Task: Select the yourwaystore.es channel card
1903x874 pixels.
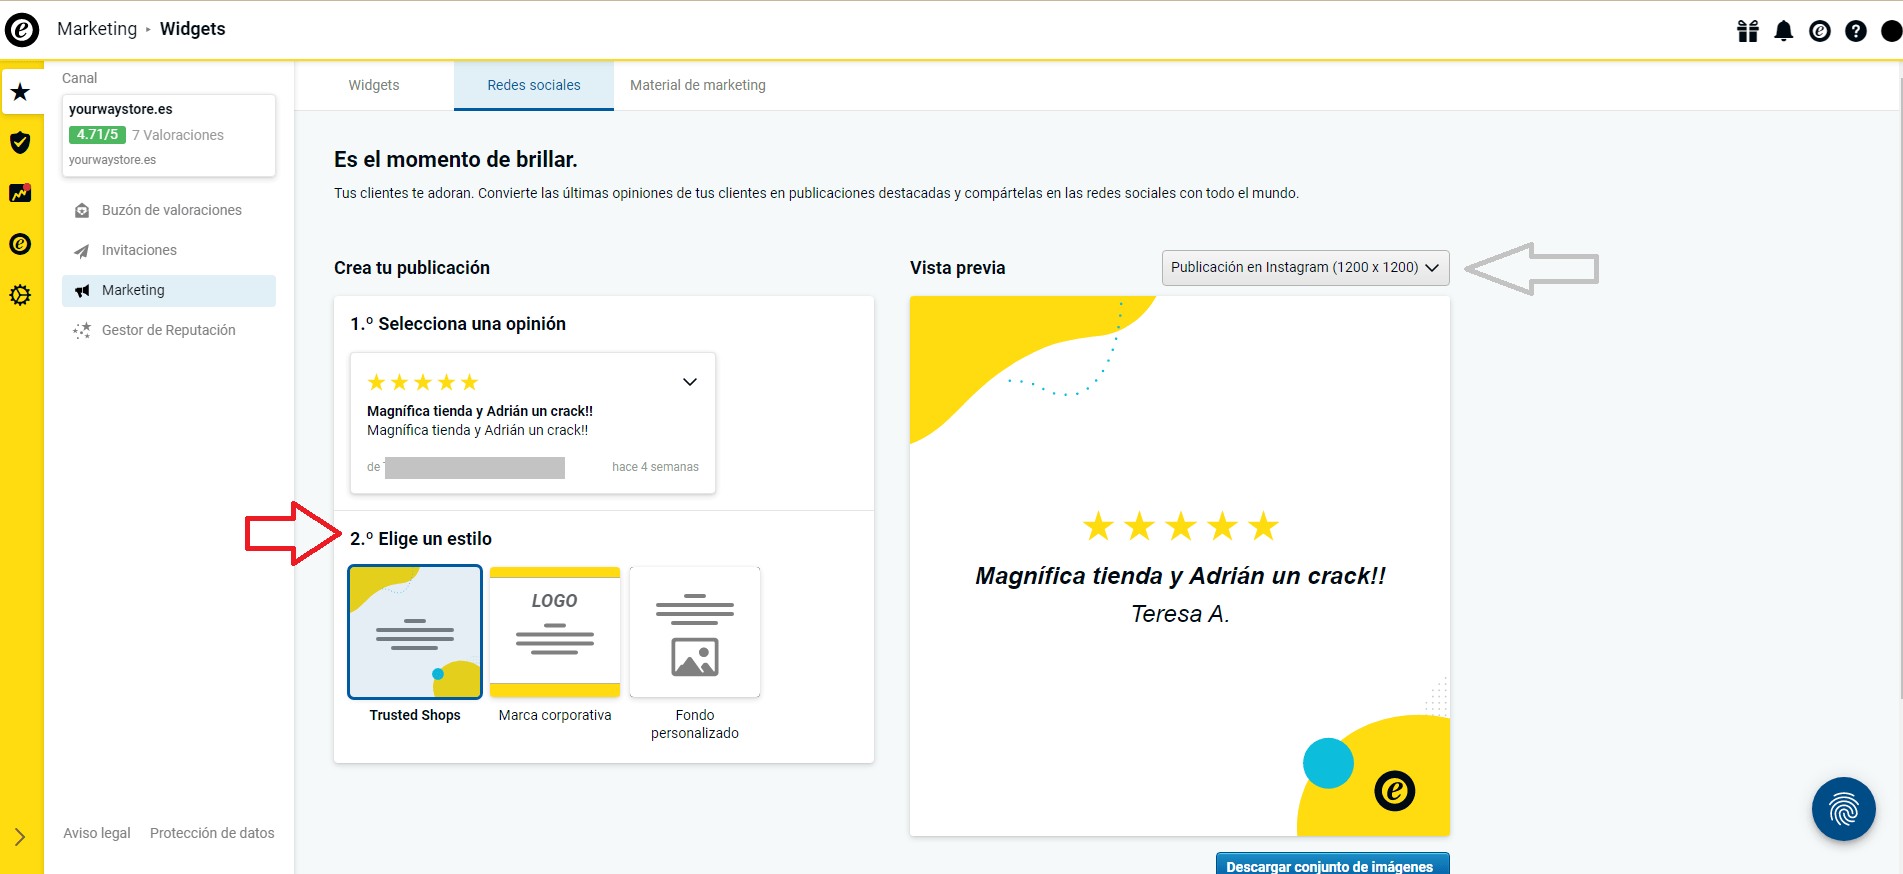Action: [168, 135]
